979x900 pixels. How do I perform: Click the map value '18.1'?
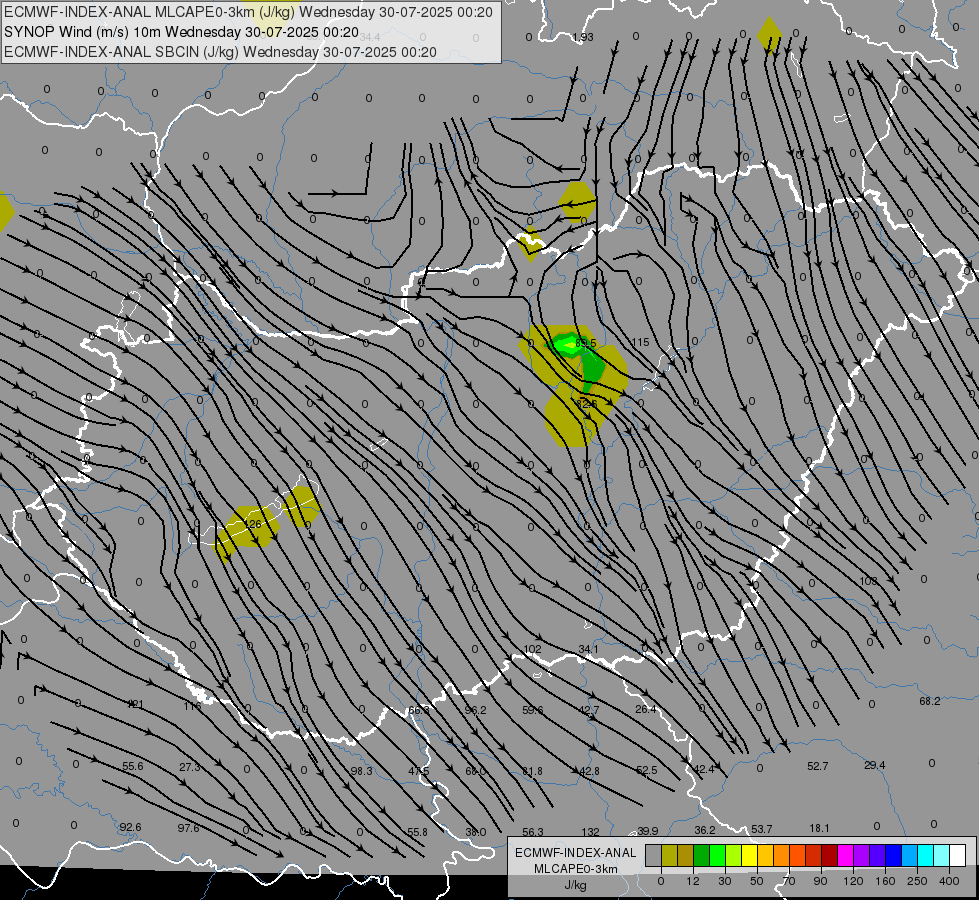819,828
